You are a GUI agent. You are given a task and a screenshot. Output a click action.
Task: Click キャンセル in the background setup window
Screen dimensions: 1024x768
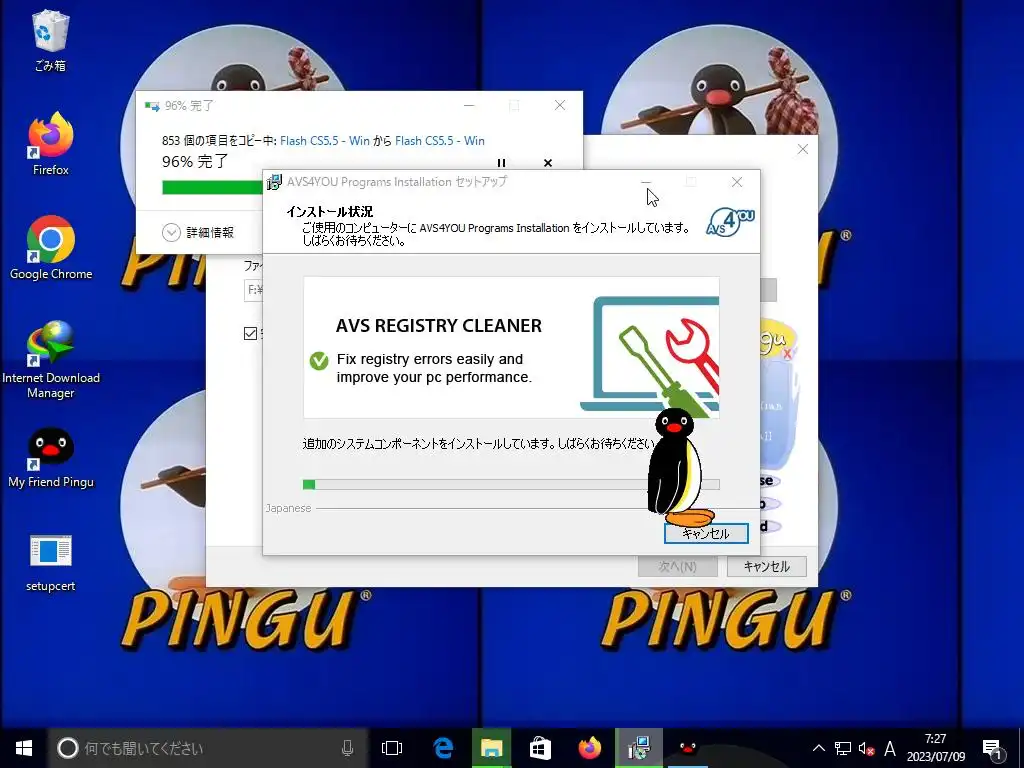tap(767, 566)
